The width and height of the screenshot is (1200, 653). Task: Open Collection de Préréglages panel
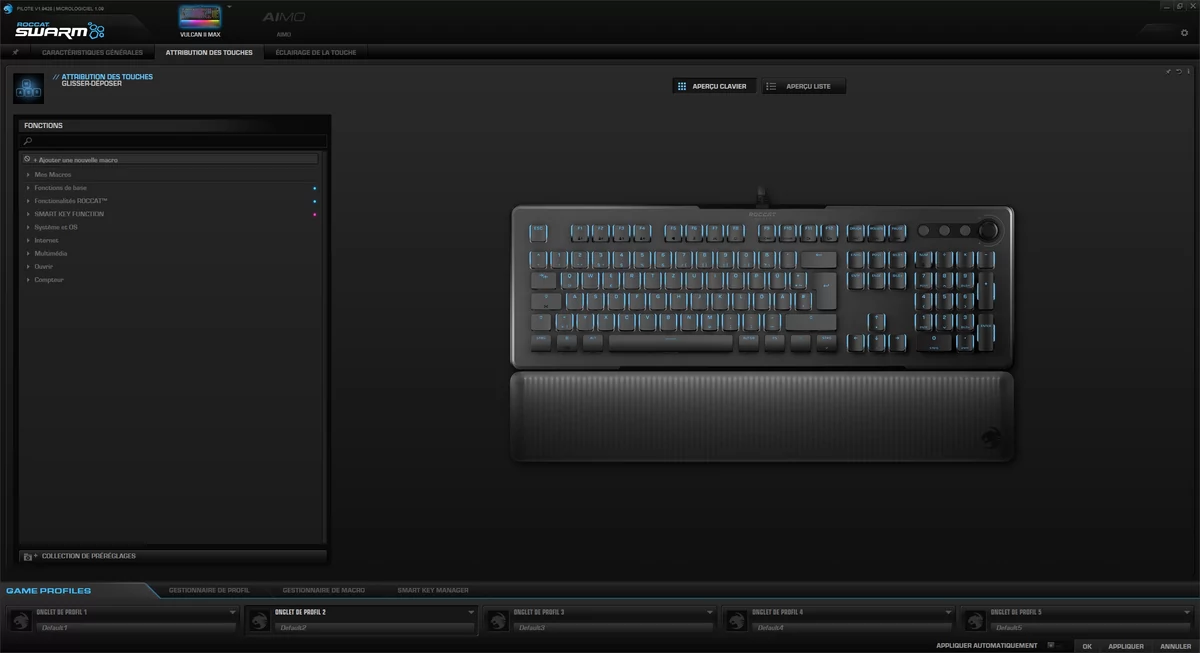[173, 556]
